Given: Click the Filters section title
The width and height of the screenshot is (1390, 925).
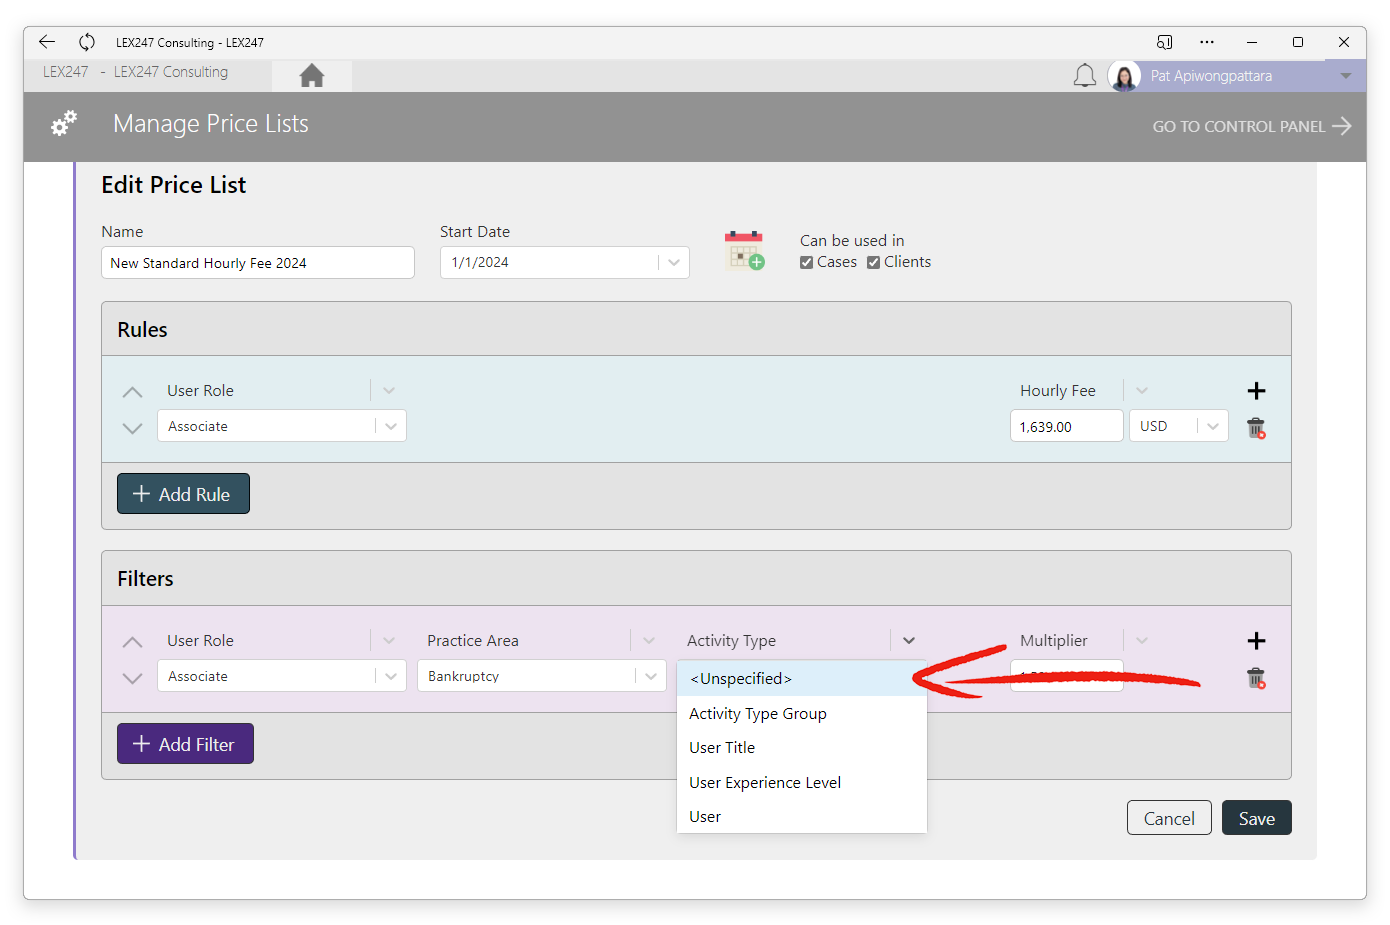Looking at the screenshot, I should [145, 579].
